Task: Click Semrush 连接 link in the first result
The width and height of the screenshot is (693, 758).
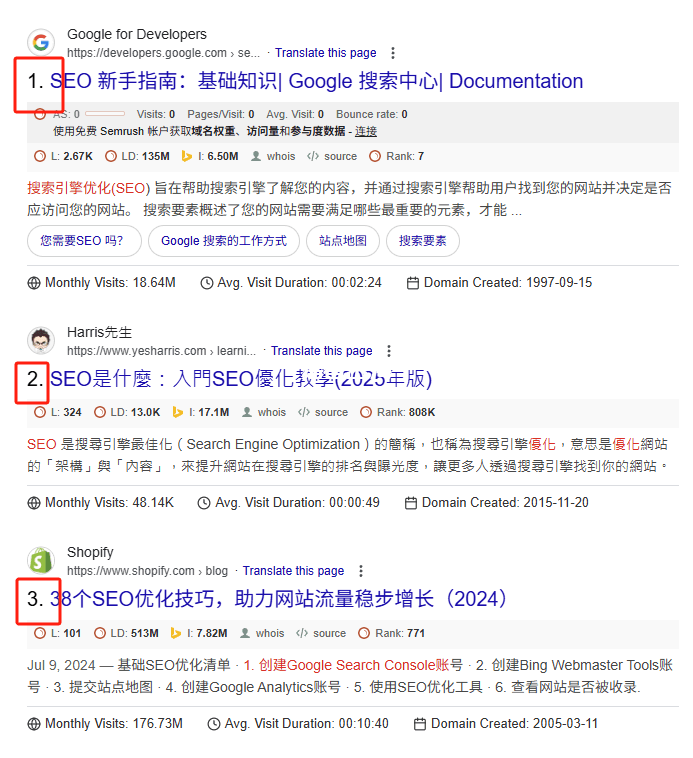Action: click(366, 131)
